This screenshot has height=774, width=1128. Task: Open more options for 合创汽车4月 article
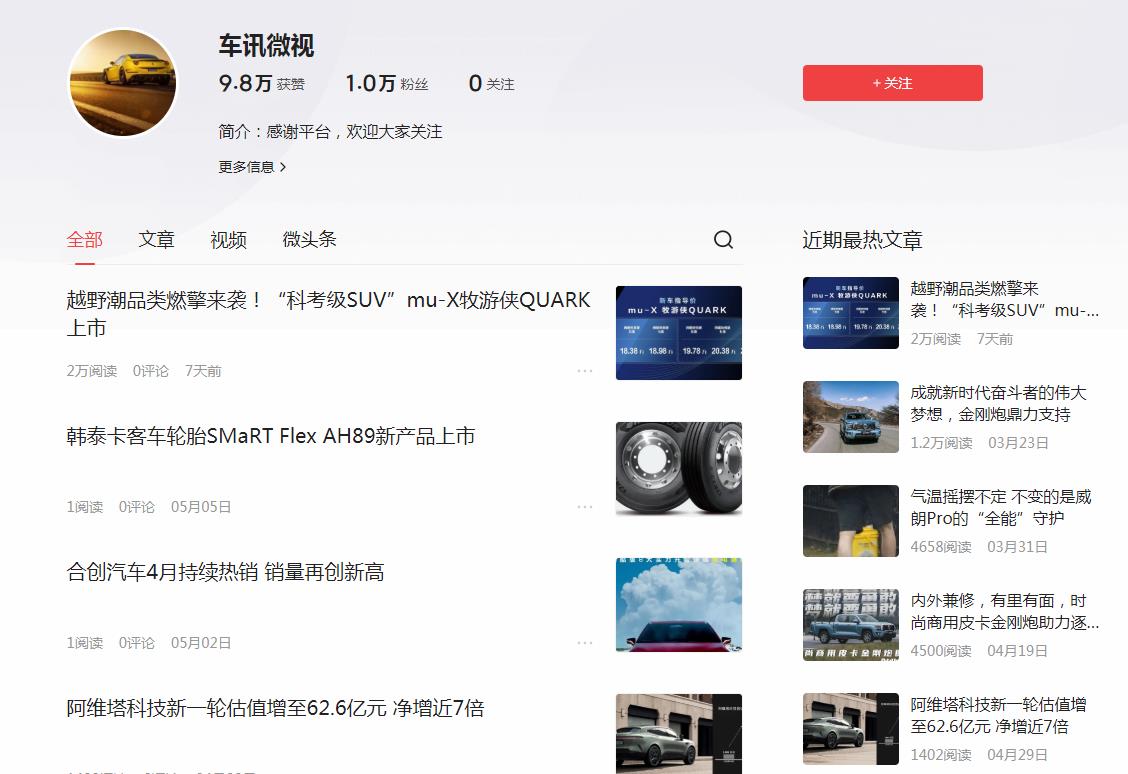point(585,642)
